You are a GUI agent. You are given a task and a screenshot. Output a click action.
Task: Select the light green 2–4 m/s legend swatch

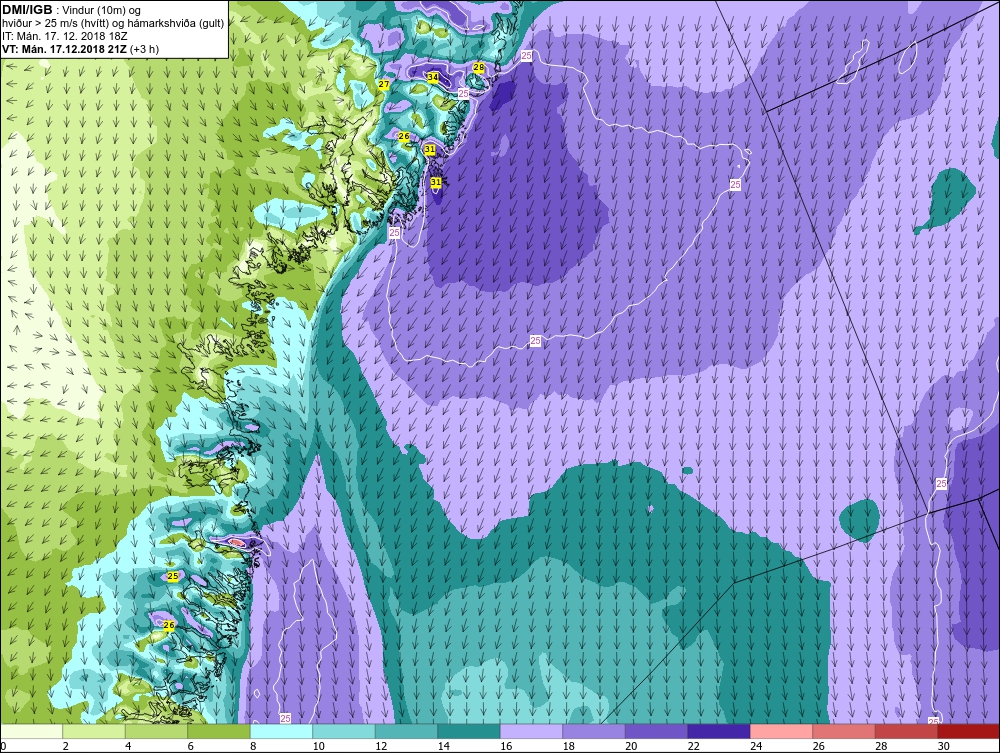[x=94, y=731]
